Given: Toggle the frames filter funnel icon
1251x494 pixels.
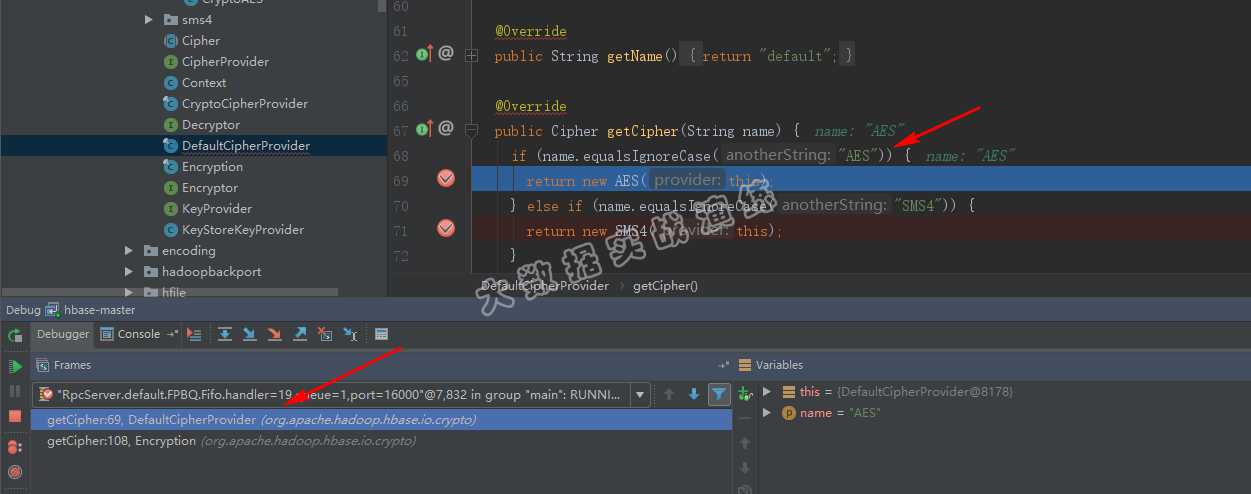Looking at the screenshot, I should [x=718, y=395].
